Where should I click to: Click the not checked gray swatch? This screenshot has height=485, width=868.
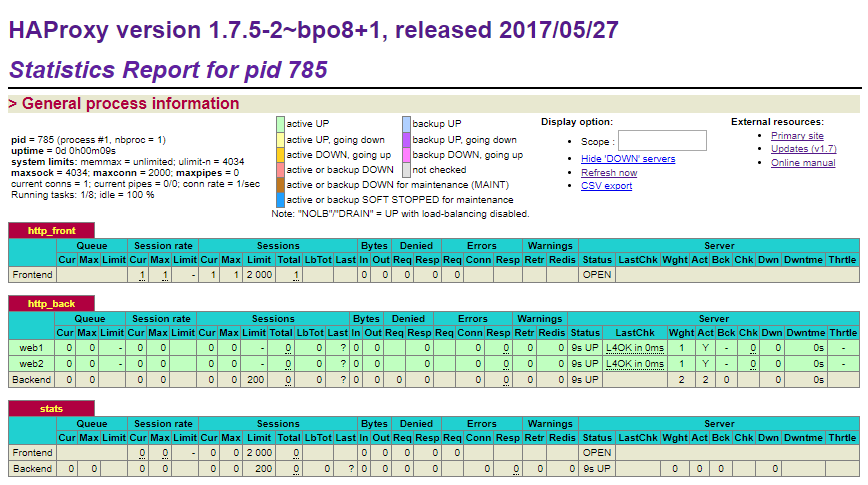click(406, 169)
